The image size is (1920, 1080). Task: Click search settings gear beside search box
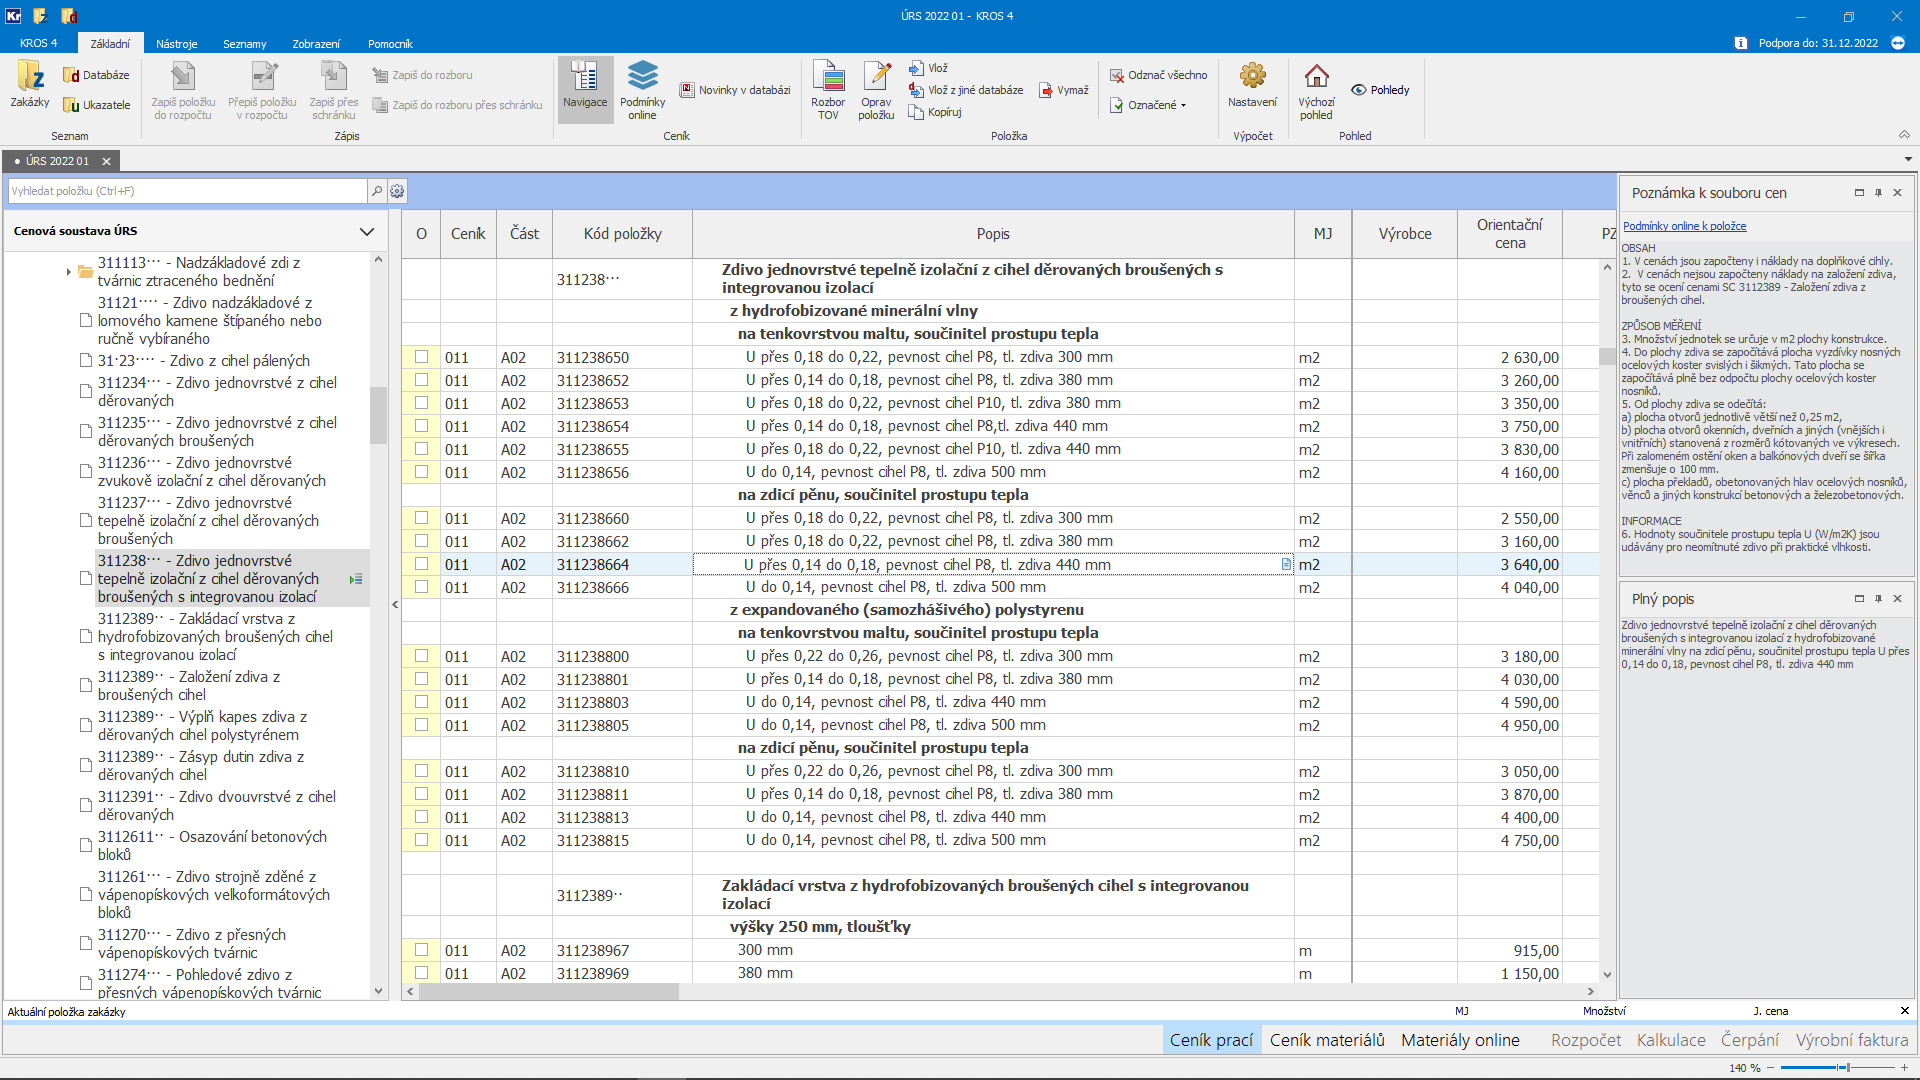397,191
